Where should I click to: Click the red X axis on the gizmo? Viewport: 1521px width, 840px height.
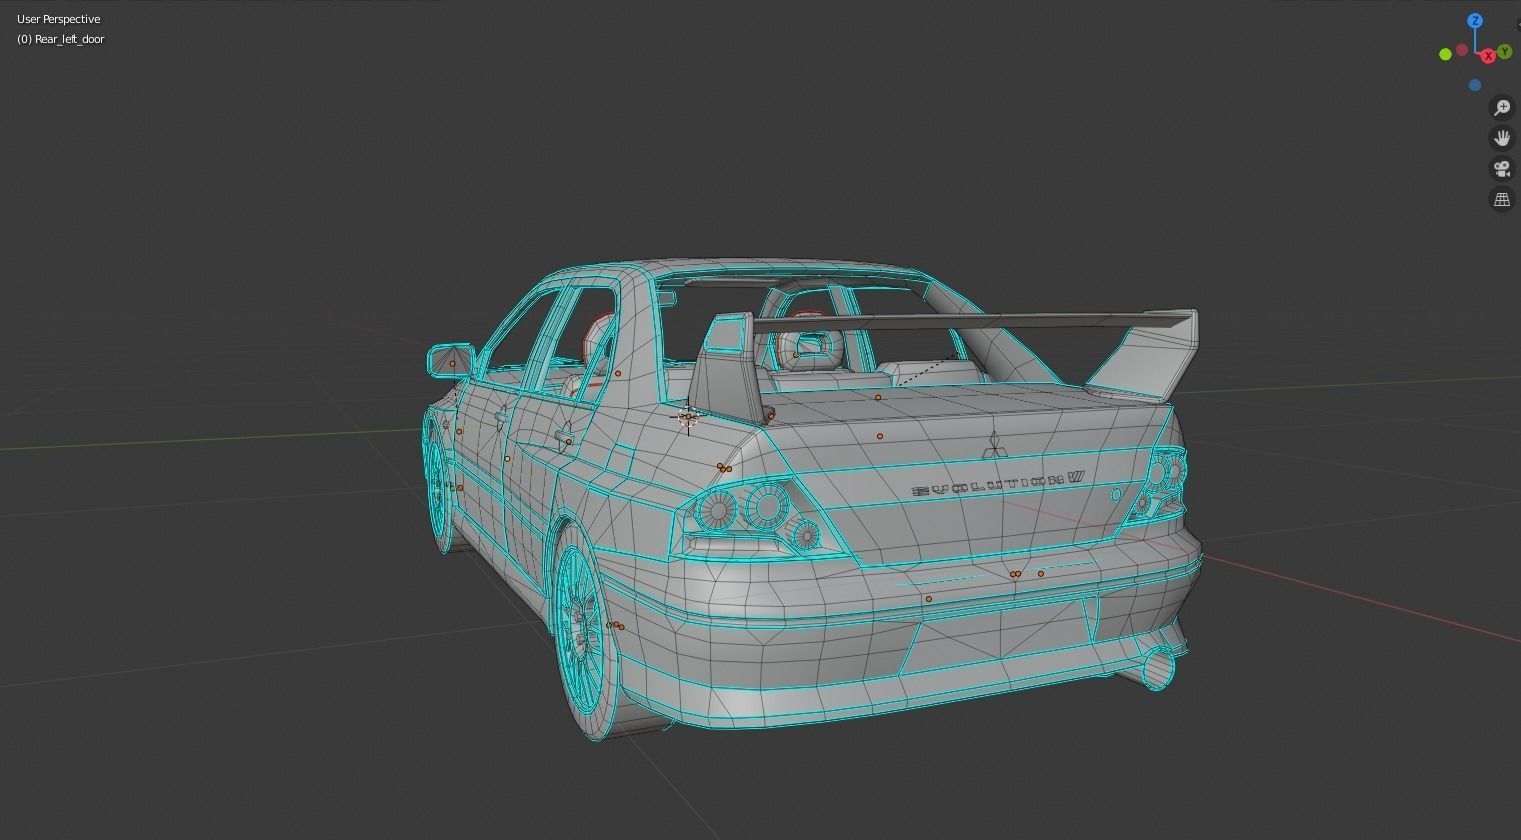[x=1488, y=56]
